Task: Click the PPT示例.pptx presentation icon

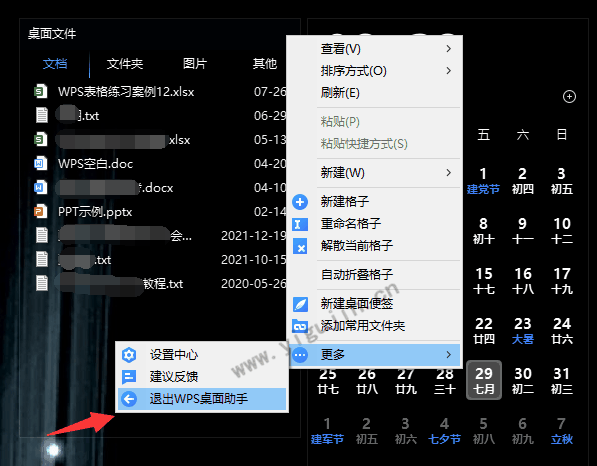Action: tap(41, 211)
